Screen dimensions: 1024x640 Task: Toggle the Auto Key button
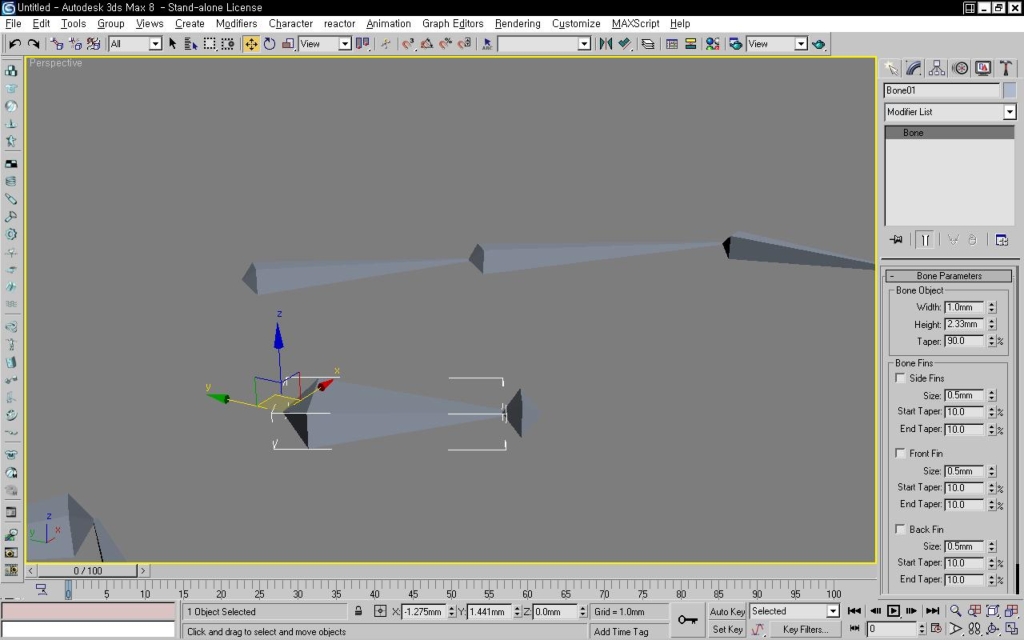(x=727, y=611)
